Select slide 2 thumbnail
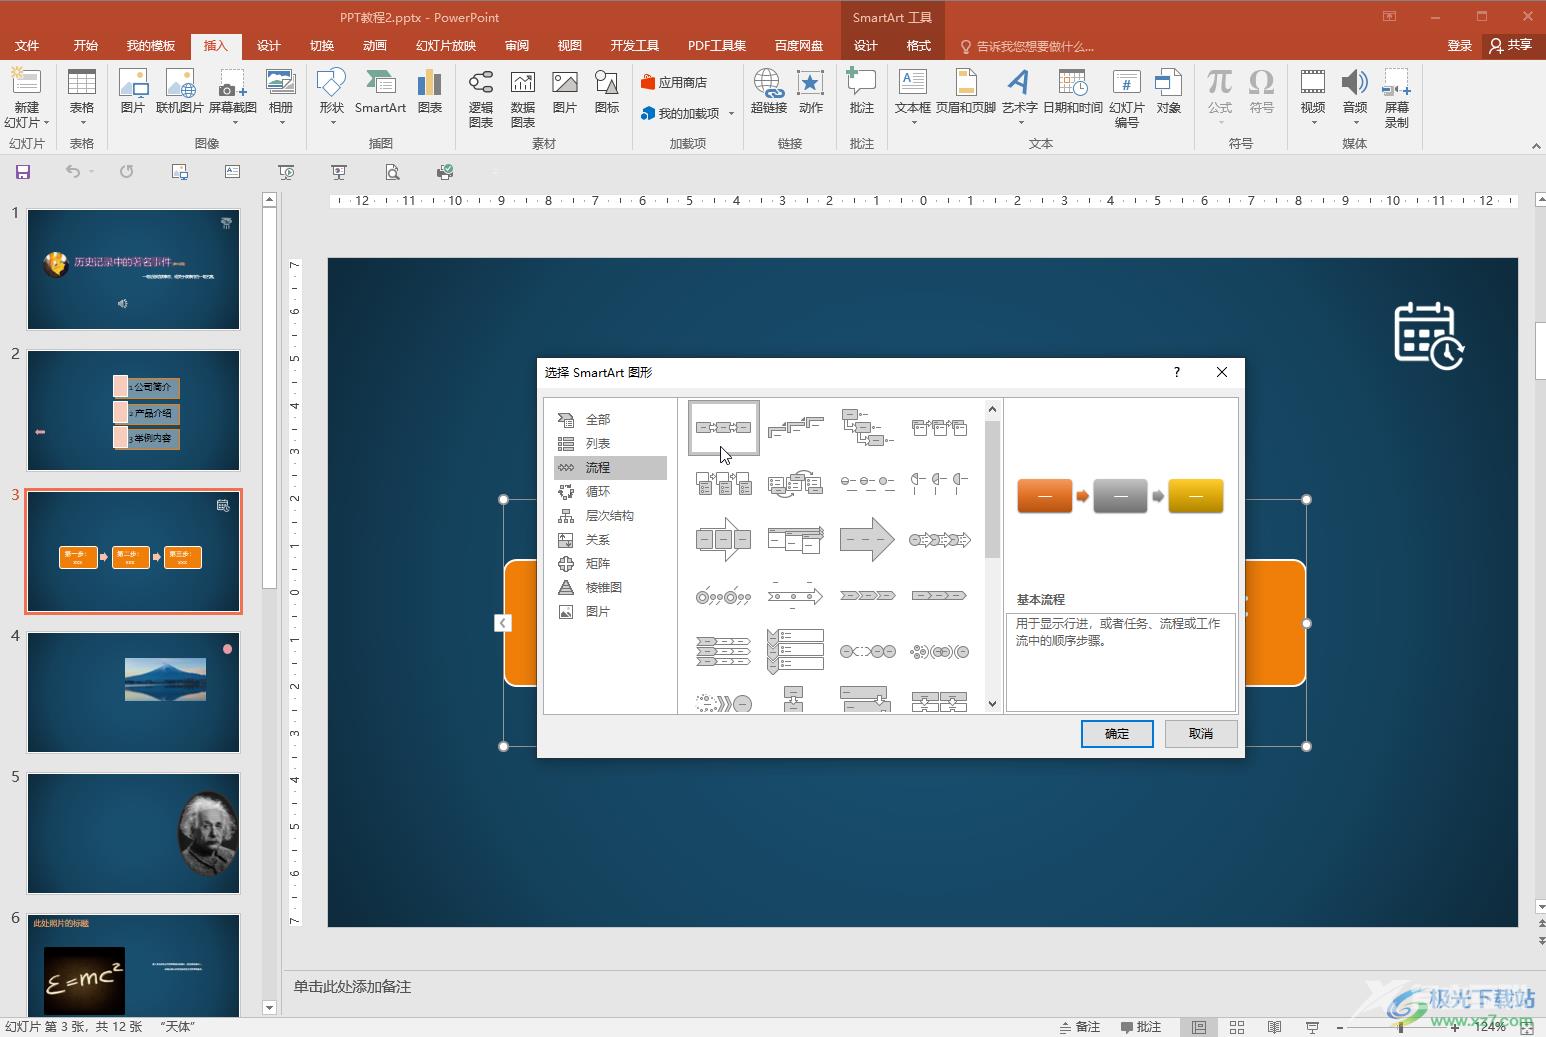The height and width of the screenshot is (1037, 1546). click(133, 410)
